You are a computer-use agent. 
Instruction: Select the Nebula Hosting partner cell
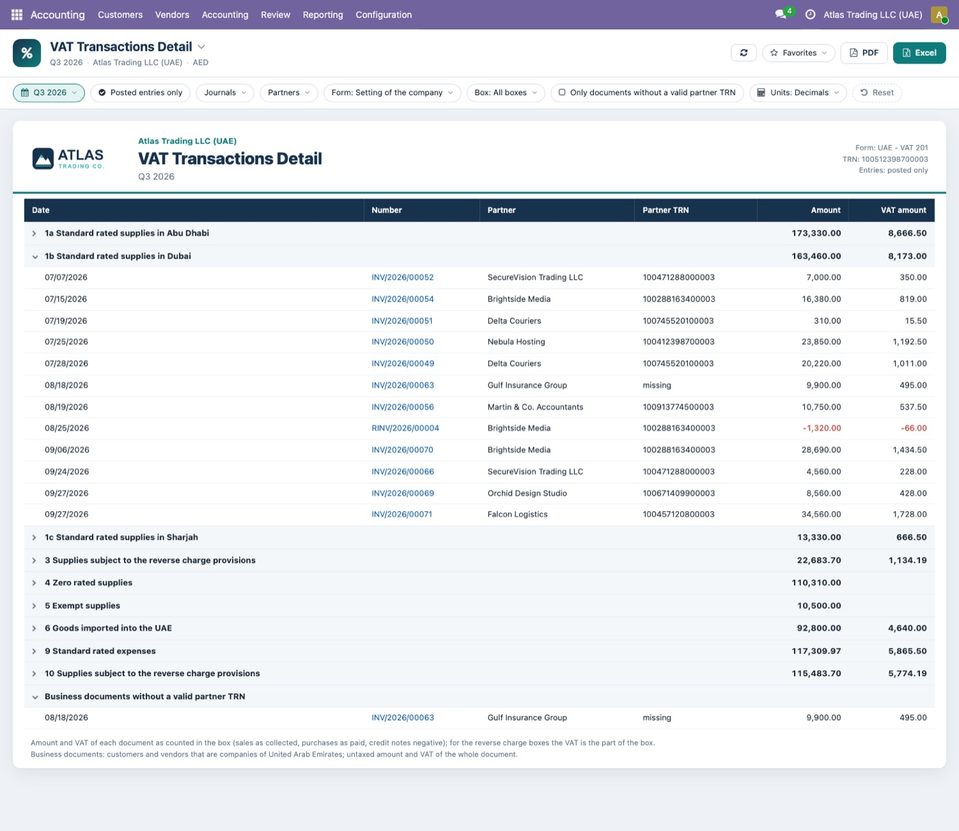tap(516, 342)
